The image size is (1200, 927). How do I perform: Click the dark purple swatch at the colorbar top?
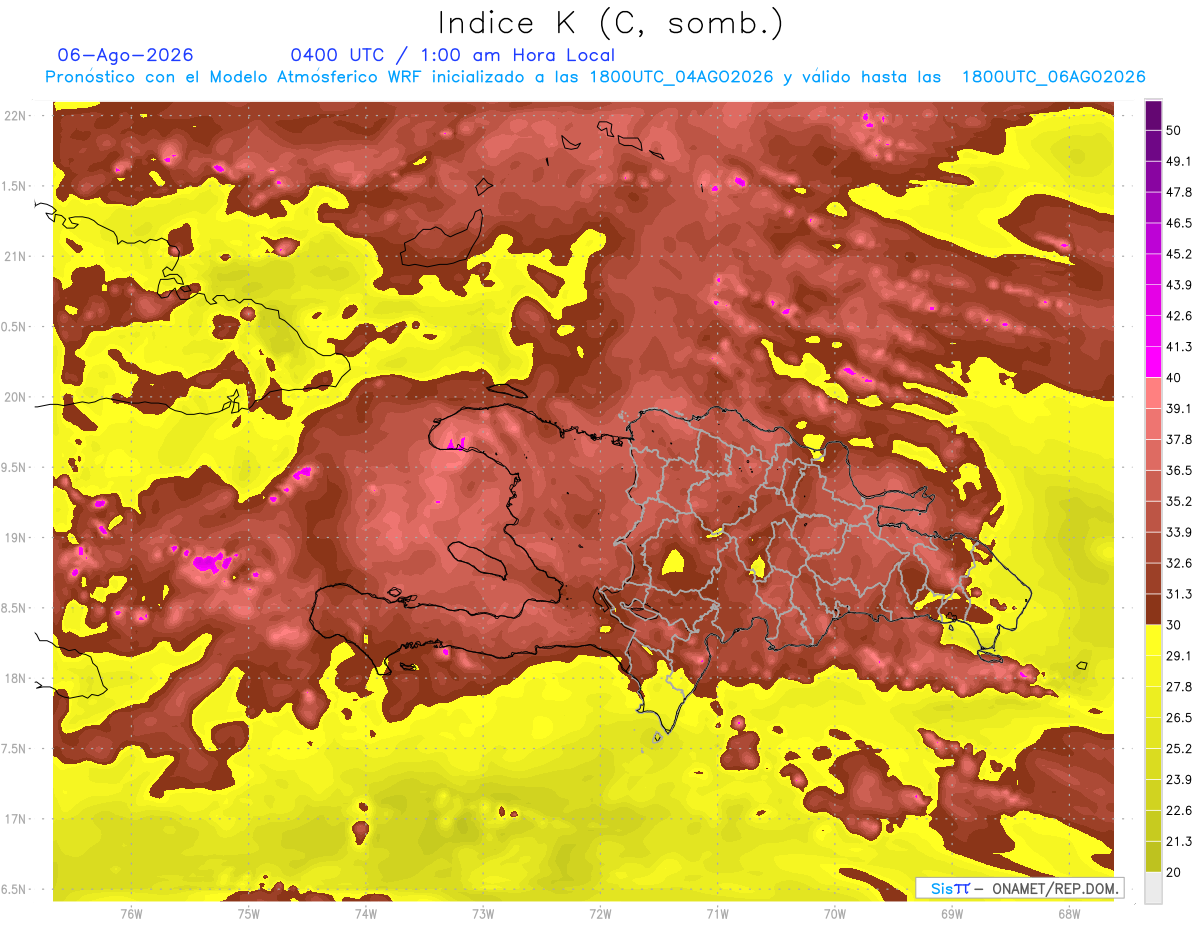[1153, 116]
